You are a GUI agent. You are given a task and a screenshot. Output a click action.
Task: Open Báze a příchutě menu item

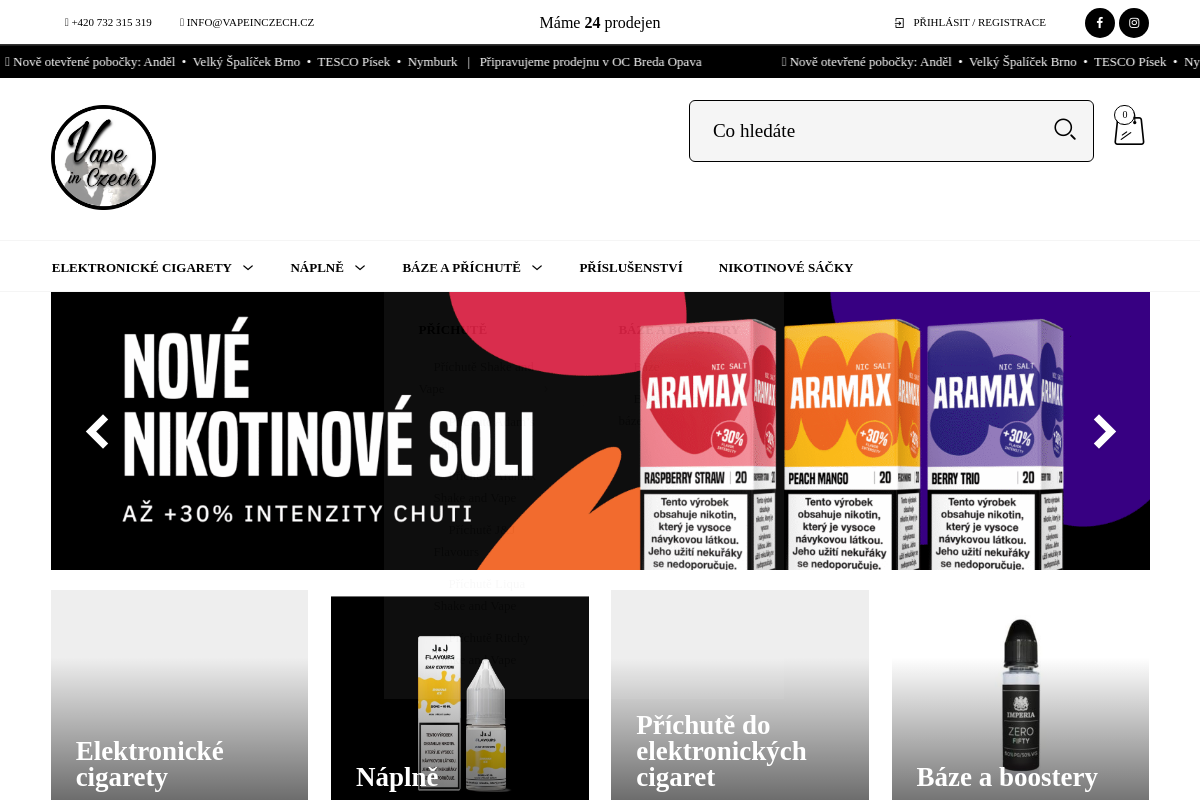462,268
